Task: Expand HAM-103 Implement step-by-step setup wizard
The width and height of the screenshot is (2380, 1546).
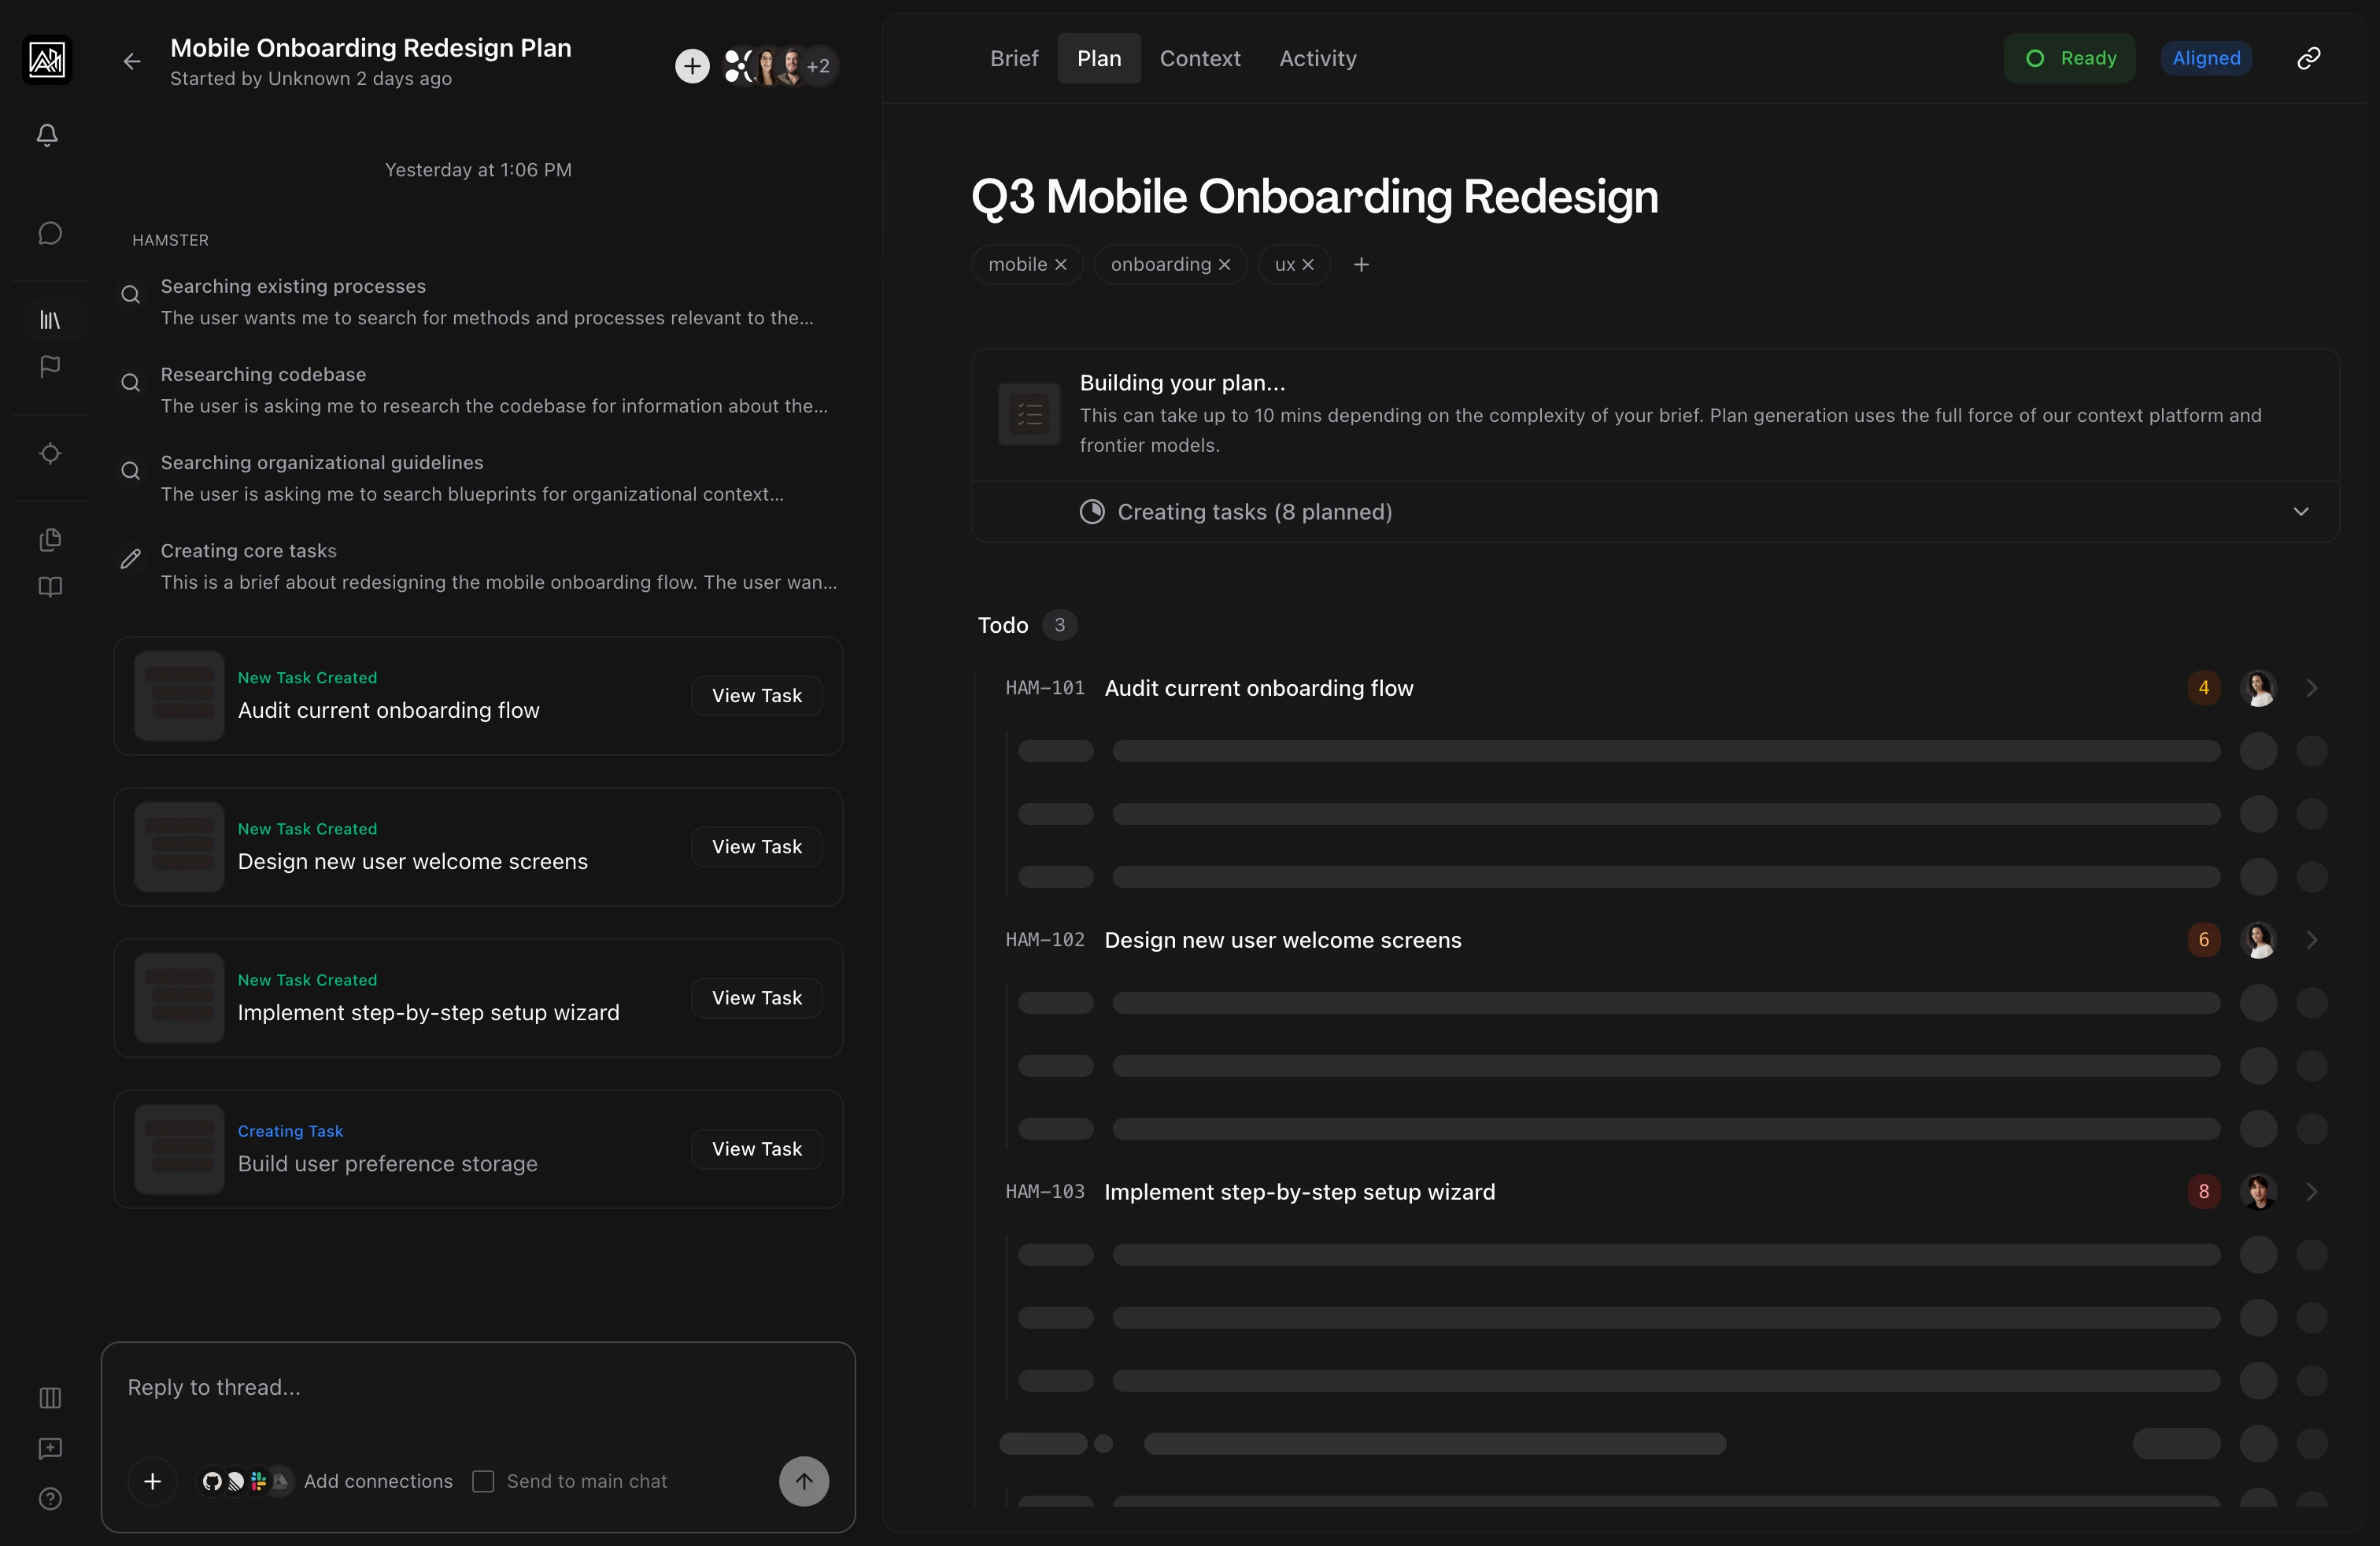Action: coord(2313,1191)
